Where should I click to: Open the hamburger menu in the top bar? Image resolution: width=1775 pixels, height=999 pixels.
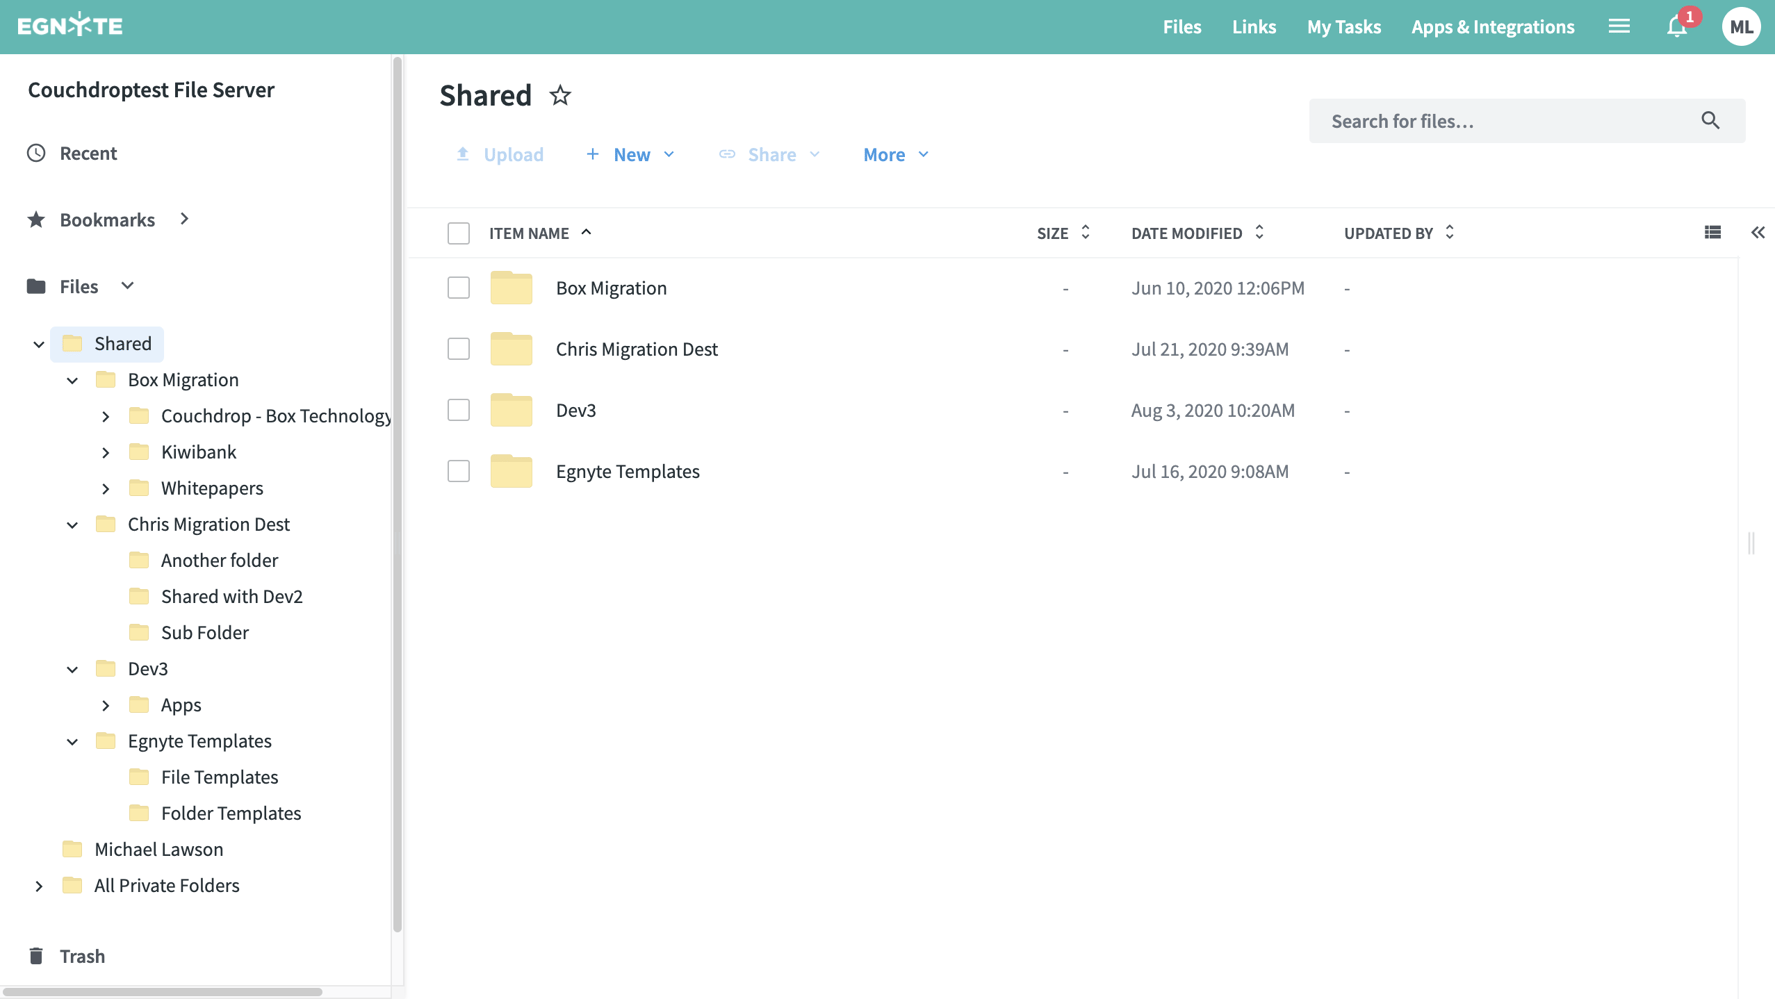click(1618, 25)
